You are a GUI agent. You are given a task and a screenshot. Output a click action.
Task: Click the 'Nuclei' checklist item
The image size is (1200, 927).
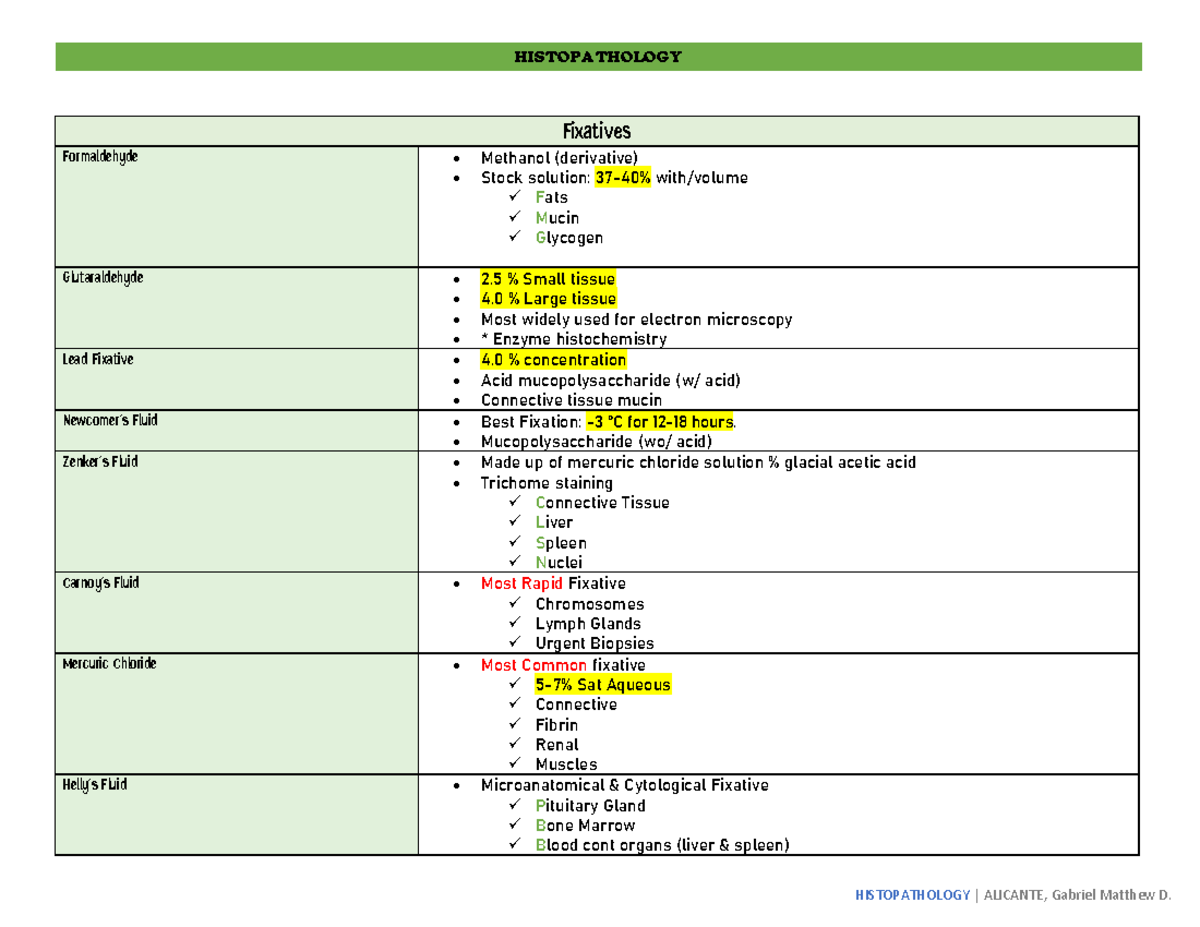[x=559, y=563]
